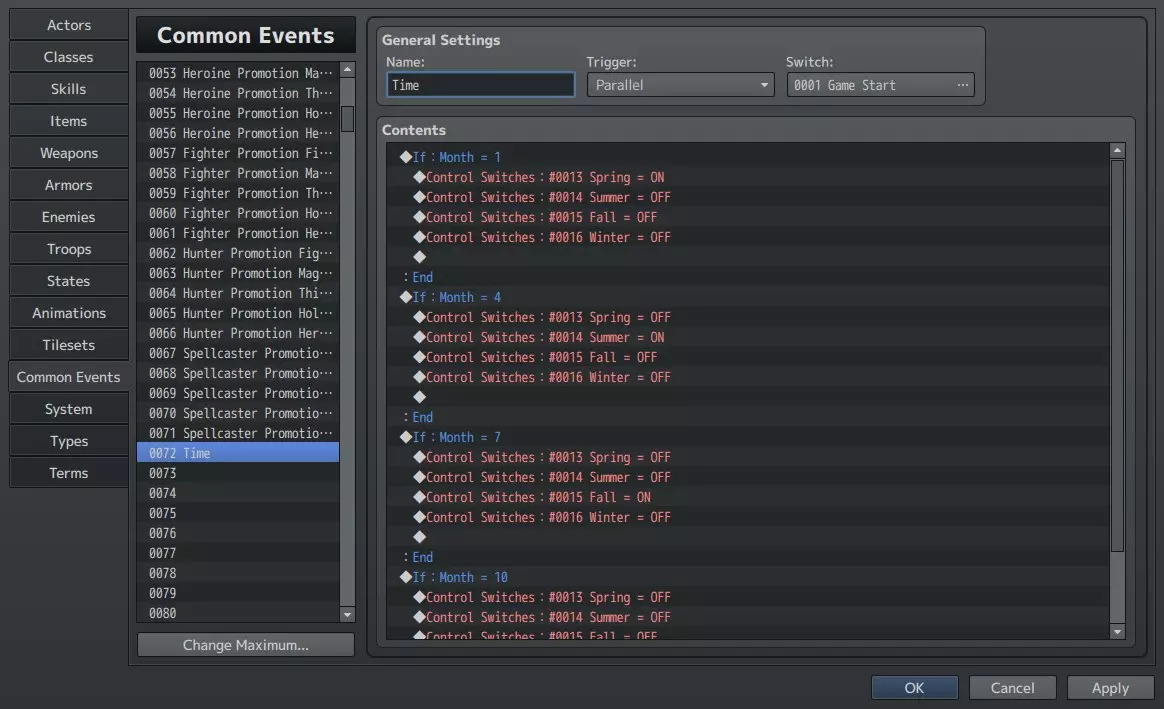Switch to the Classes tab
Image resolution: width=1164 pixels, height=709 pixels.
point(68,56)
